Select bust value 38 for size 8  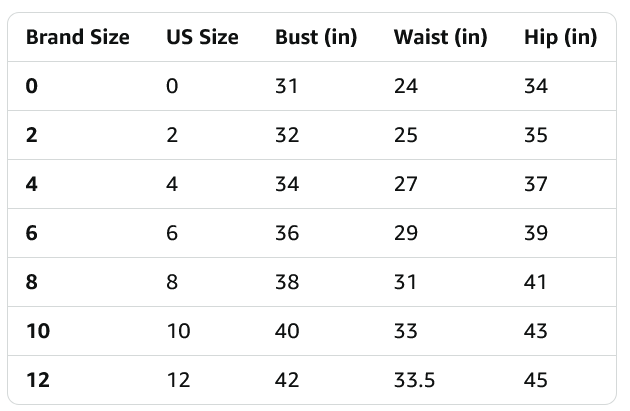click(x=287, y=282)
